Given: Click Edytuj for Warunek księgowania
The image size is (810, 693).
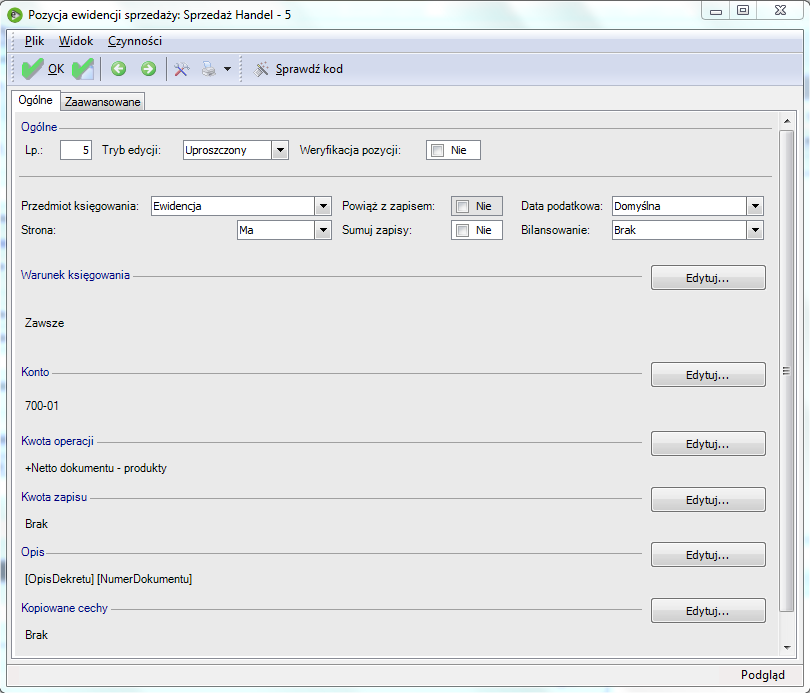Looking at the screenshot, I should [x=708, y=278].
